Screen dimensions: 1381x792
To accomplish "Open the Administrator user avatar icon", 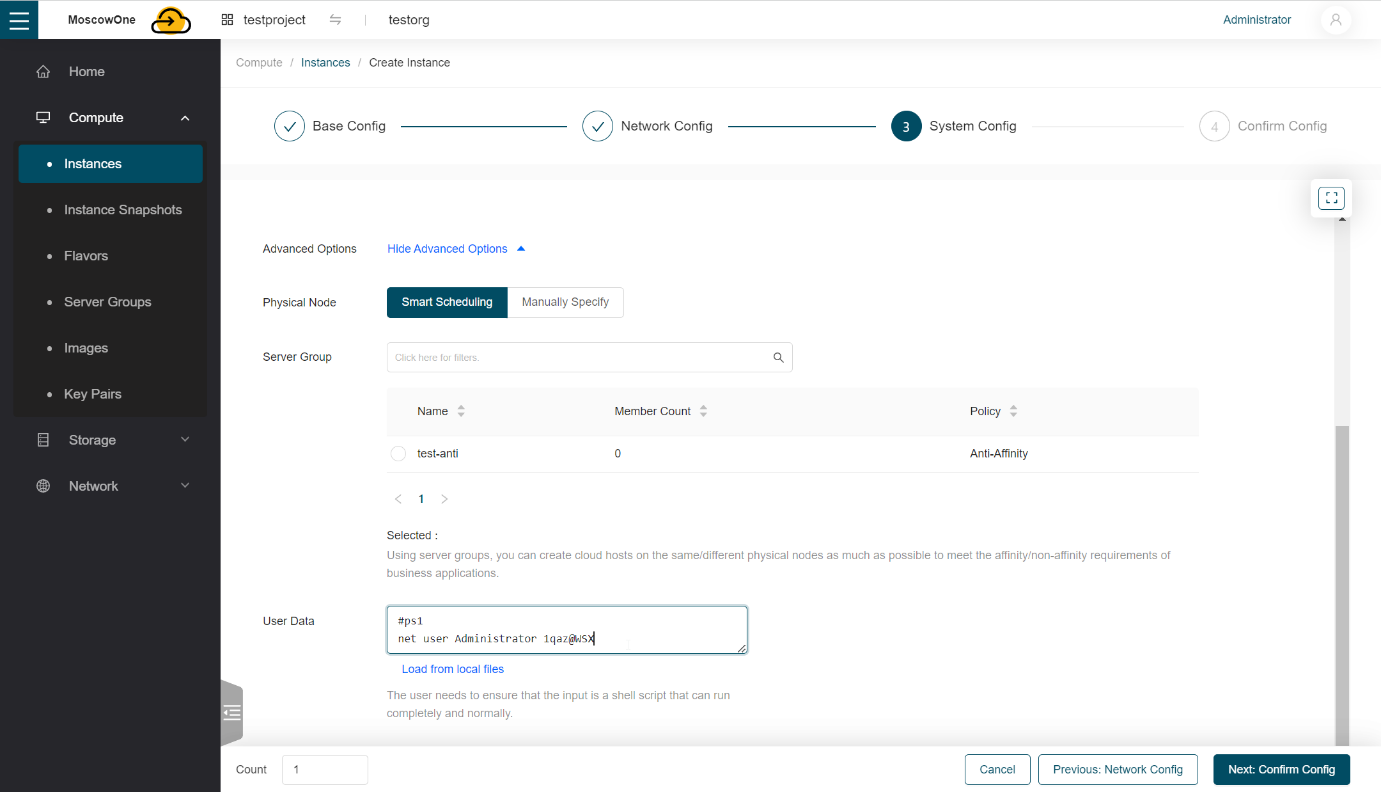I will click(x=1335, y=20).
